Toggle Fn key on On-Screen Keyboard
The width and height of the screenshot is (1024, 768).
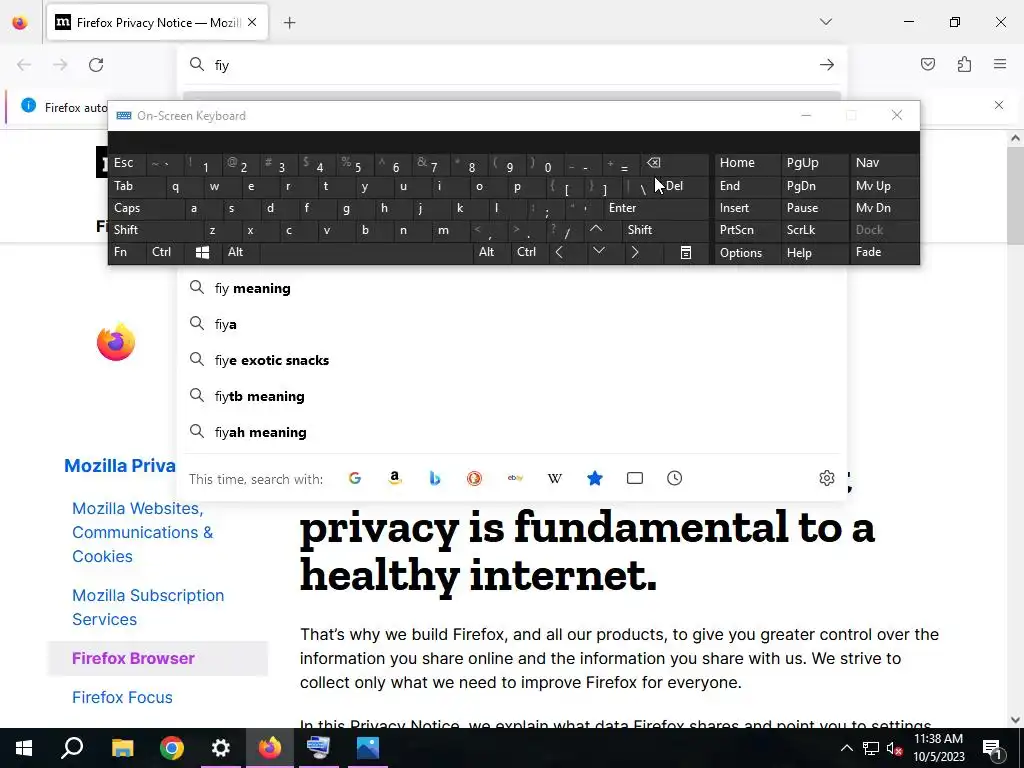(x=127, y=252)
